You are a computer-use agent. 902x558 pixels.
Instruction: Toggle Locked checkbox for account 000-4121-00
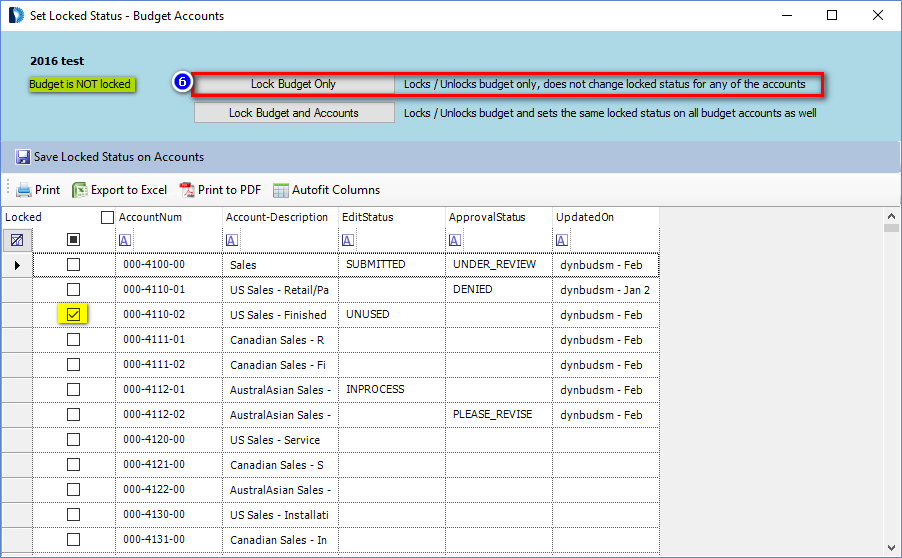[x=73, y=464]
